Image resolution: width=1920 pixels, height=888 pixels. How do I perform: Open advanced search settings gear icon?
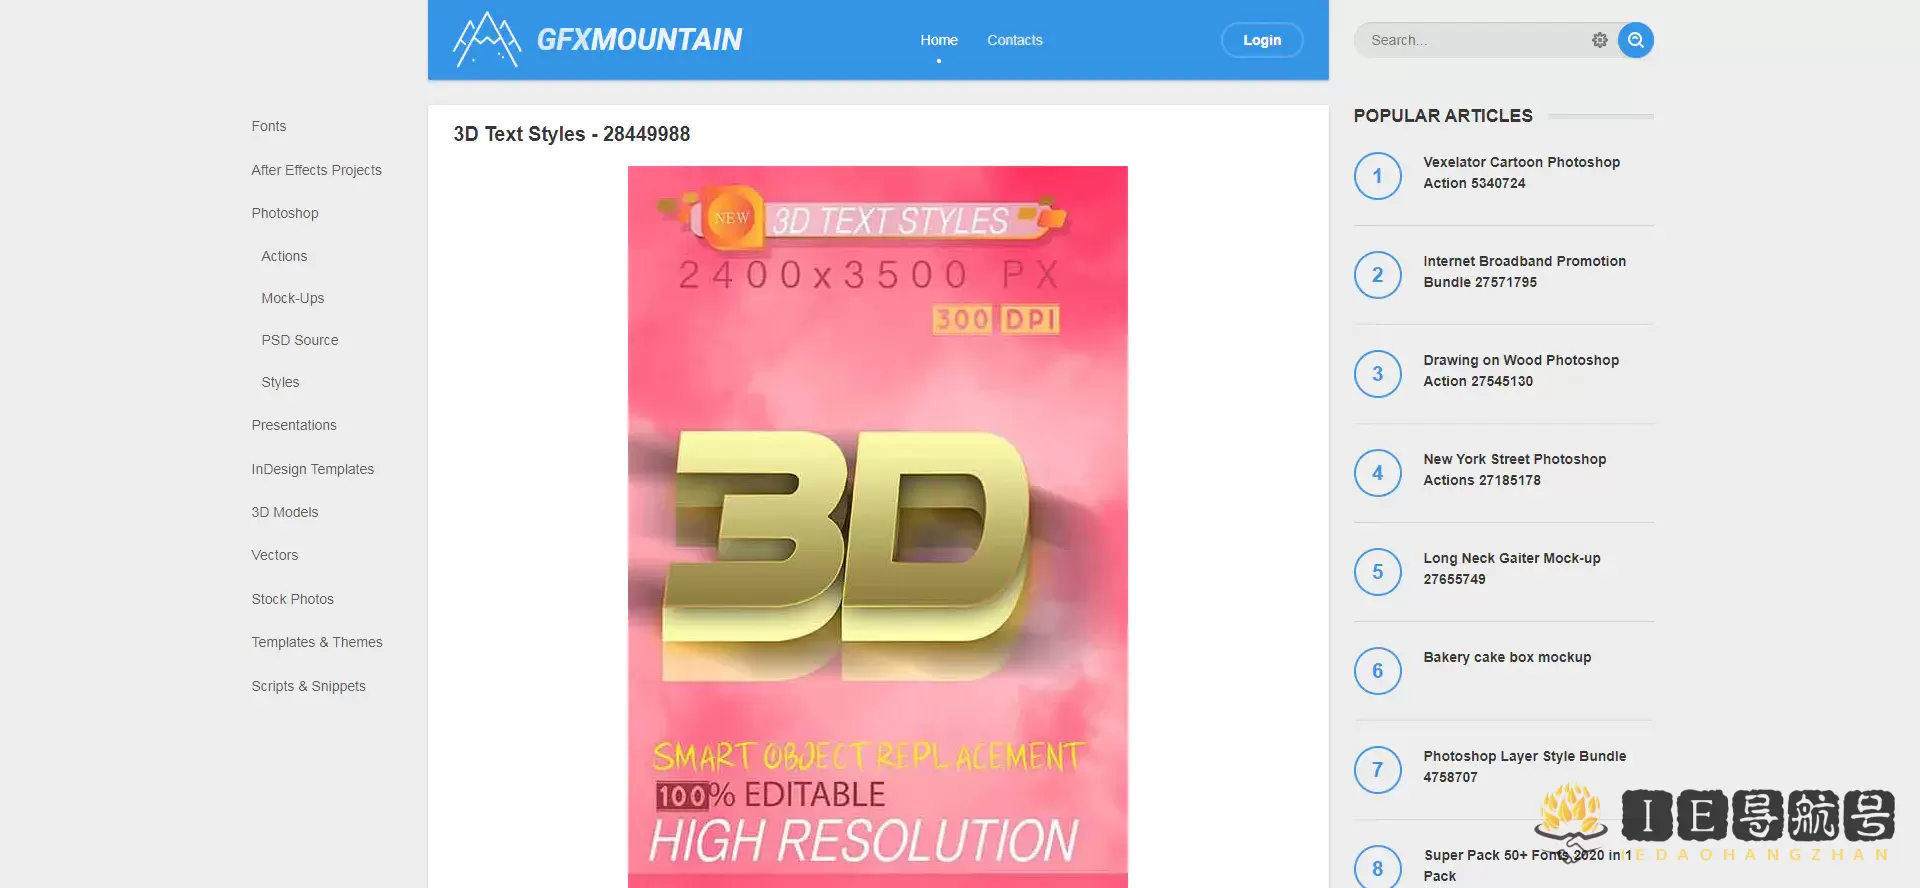[1600, 40]
